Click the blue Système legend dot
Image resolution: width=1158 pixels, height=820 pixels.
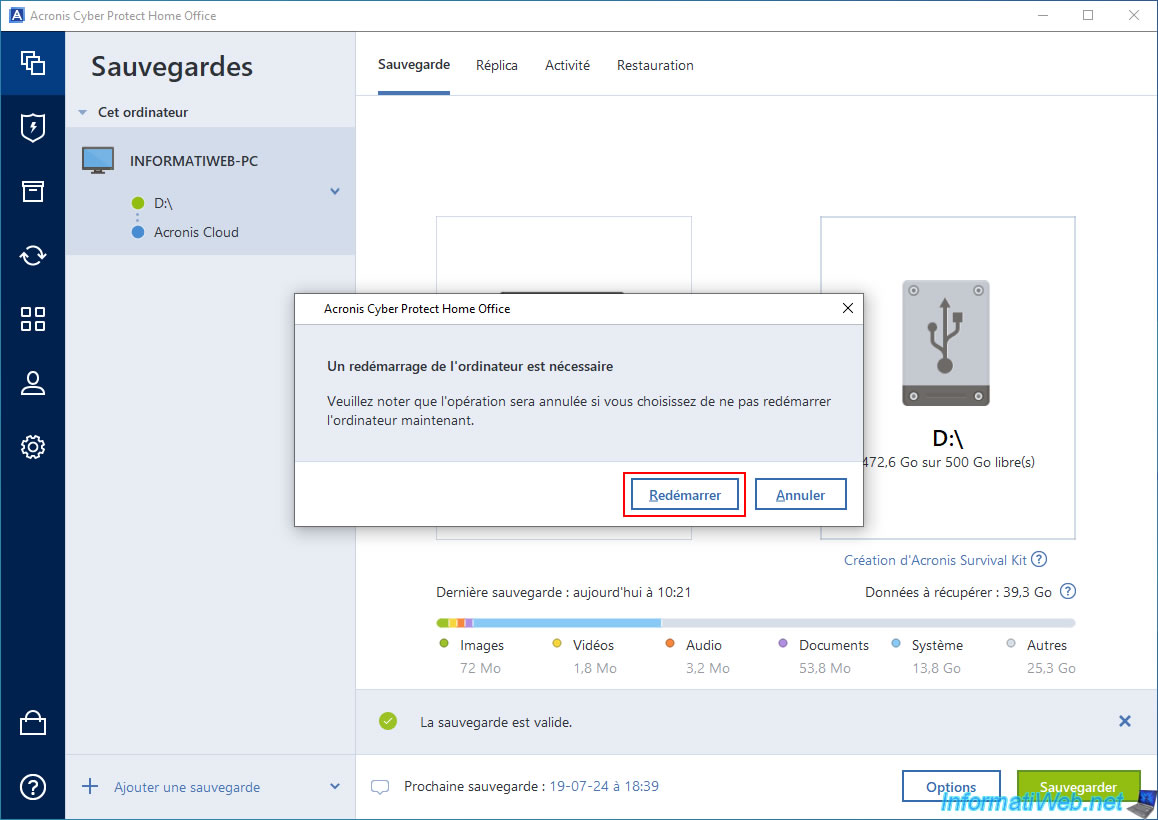tap(896, 643)
